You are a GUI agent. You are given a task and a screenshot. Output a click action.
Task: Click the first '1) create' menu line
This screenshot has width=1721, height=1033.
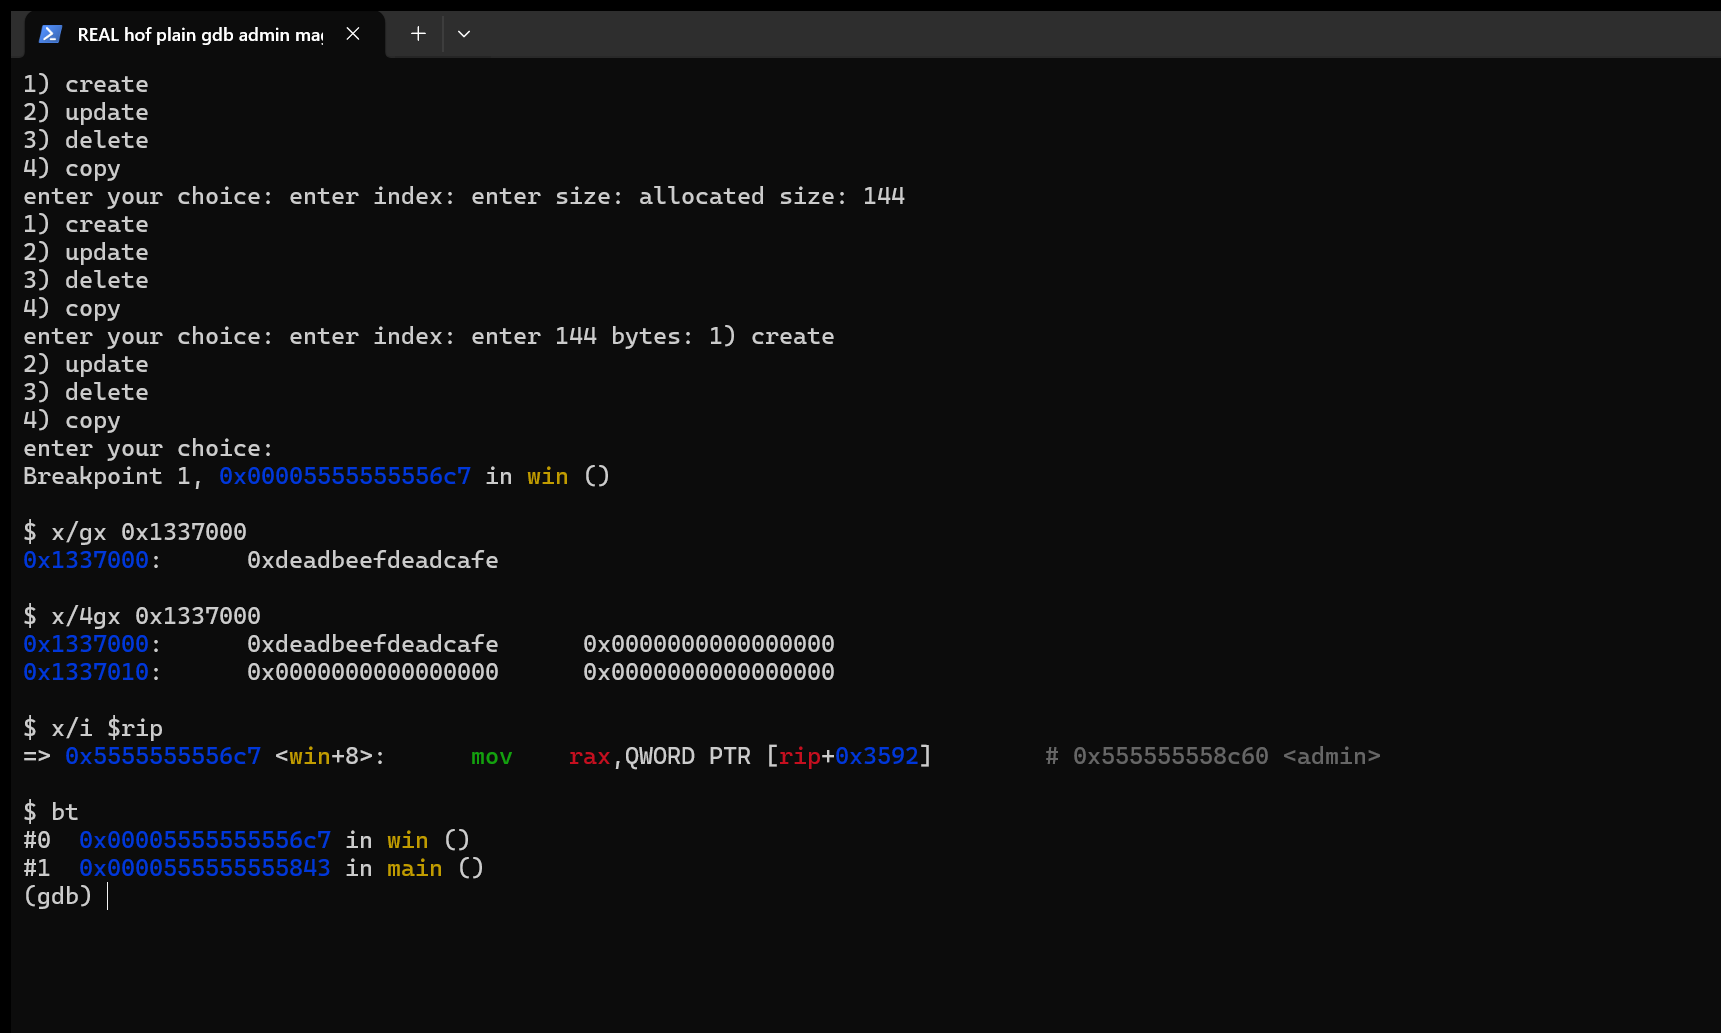[86, 84]
